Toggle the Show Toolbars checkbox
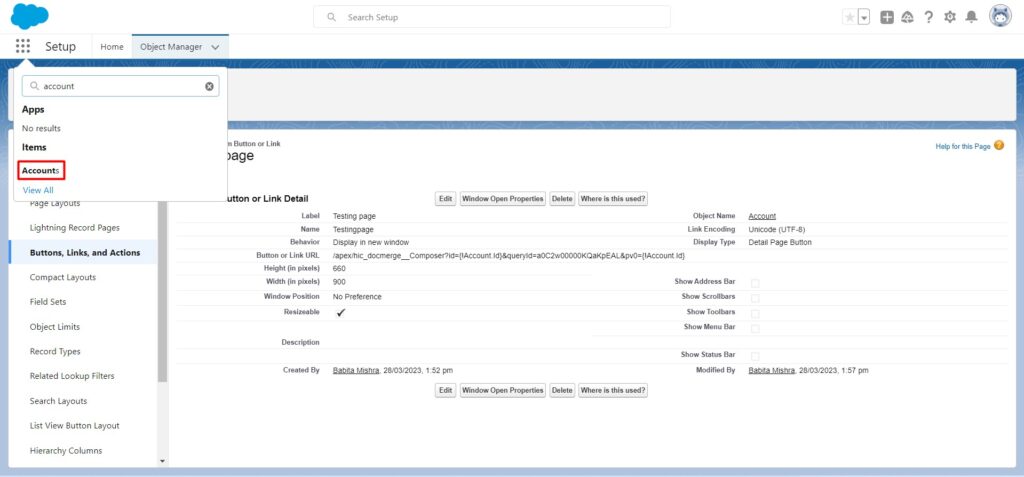 pyautogui.click(x=755, y=313)
